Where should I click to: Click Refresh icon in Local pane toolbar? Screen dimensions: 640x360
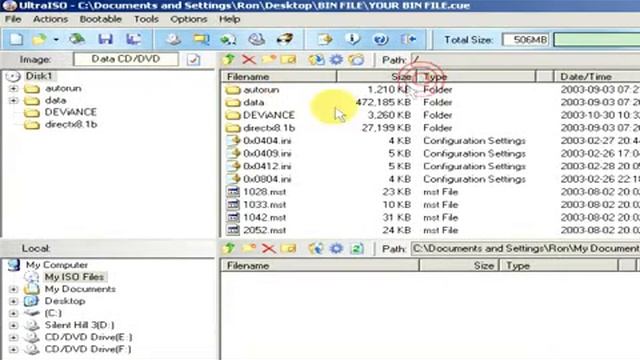pos(357,248)
